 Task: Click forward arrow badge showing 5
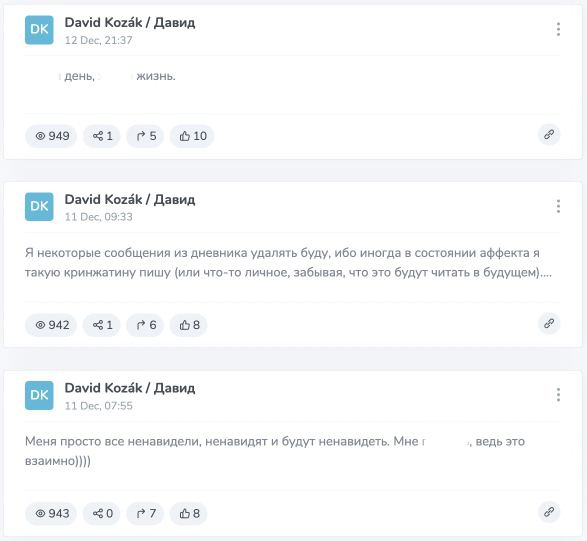pos(145,136)
